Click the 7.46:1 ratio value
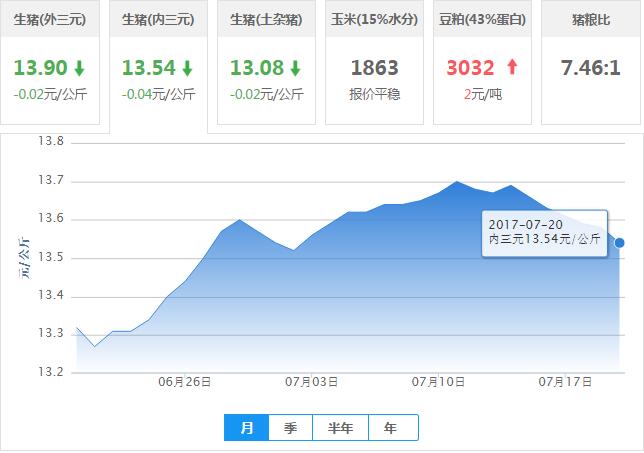 pyautogui.click(x=591, y=68)
